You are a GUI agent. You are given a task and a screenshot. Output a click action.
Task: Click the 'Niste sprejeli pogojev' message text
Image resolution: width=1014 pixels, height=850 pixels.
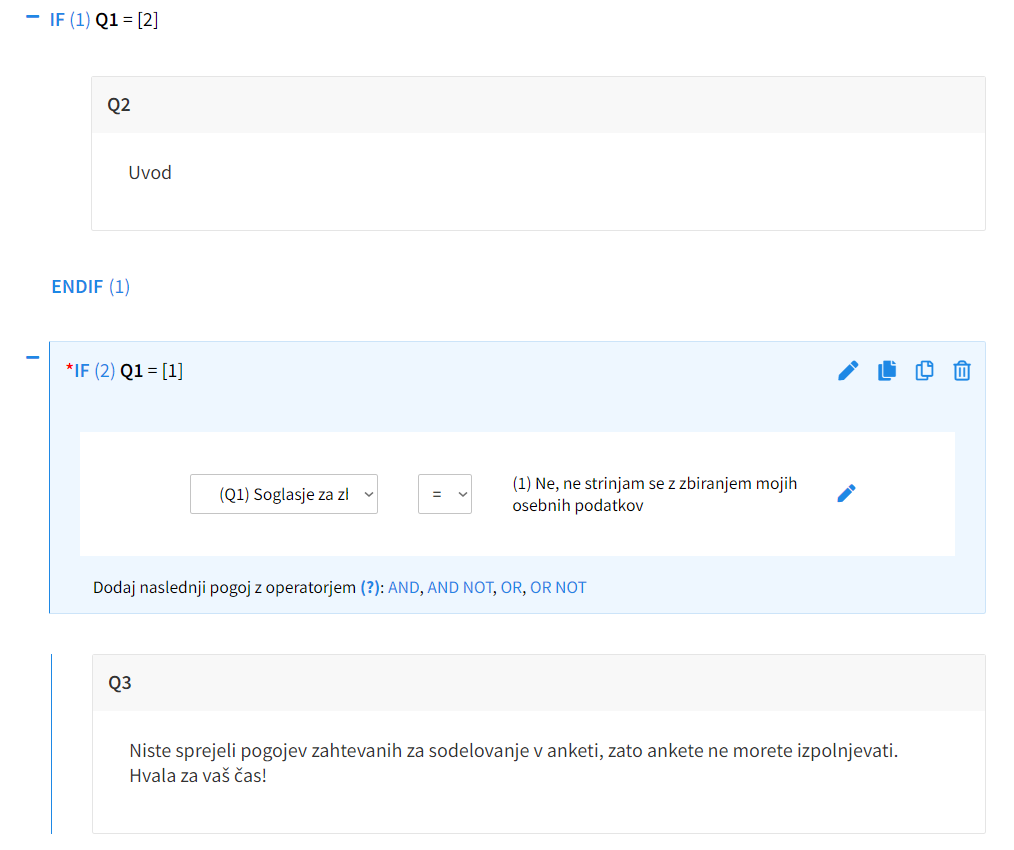(513, 763)
